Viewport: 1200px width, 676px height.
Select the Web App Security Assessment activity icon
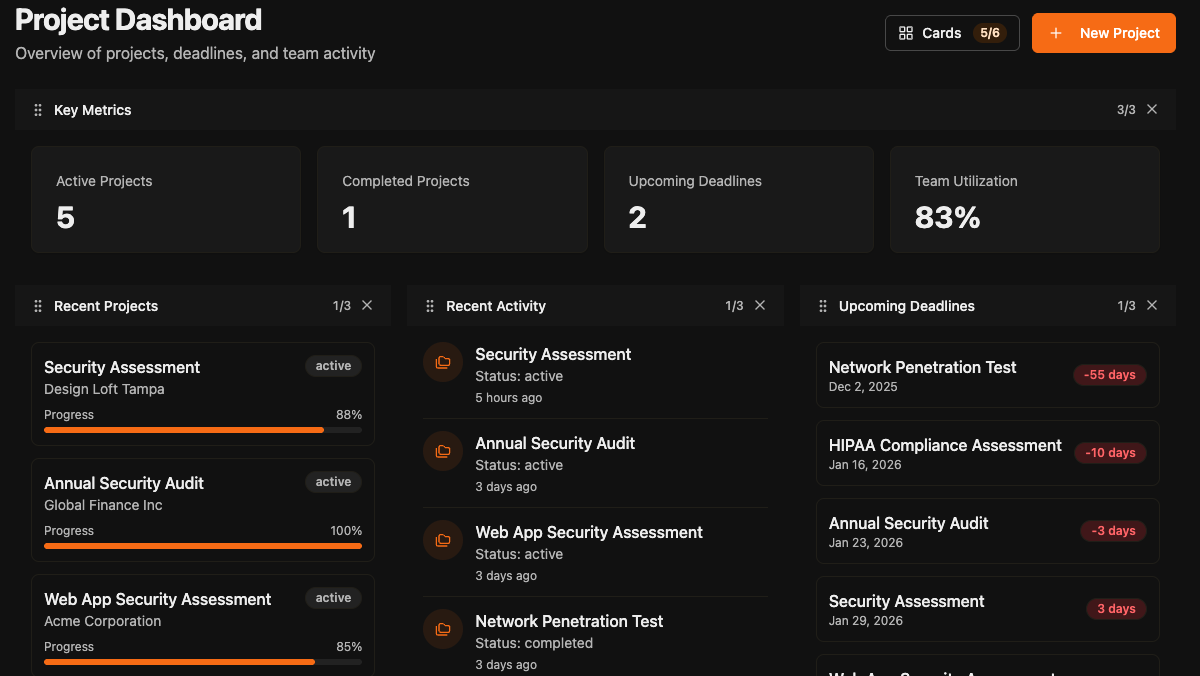[x=443, y=540]
